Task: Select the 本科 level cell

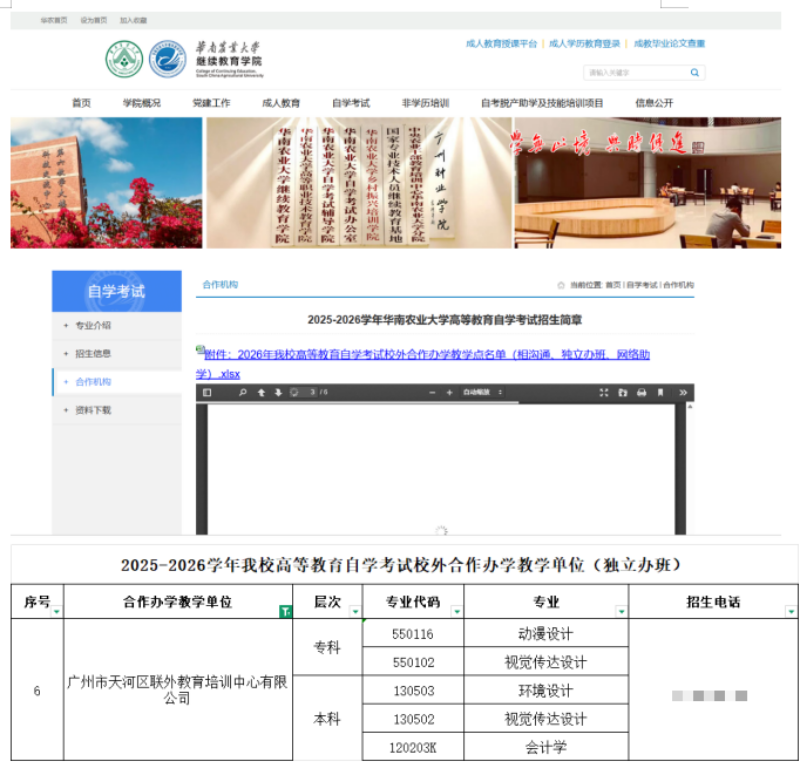Action: 327,718
